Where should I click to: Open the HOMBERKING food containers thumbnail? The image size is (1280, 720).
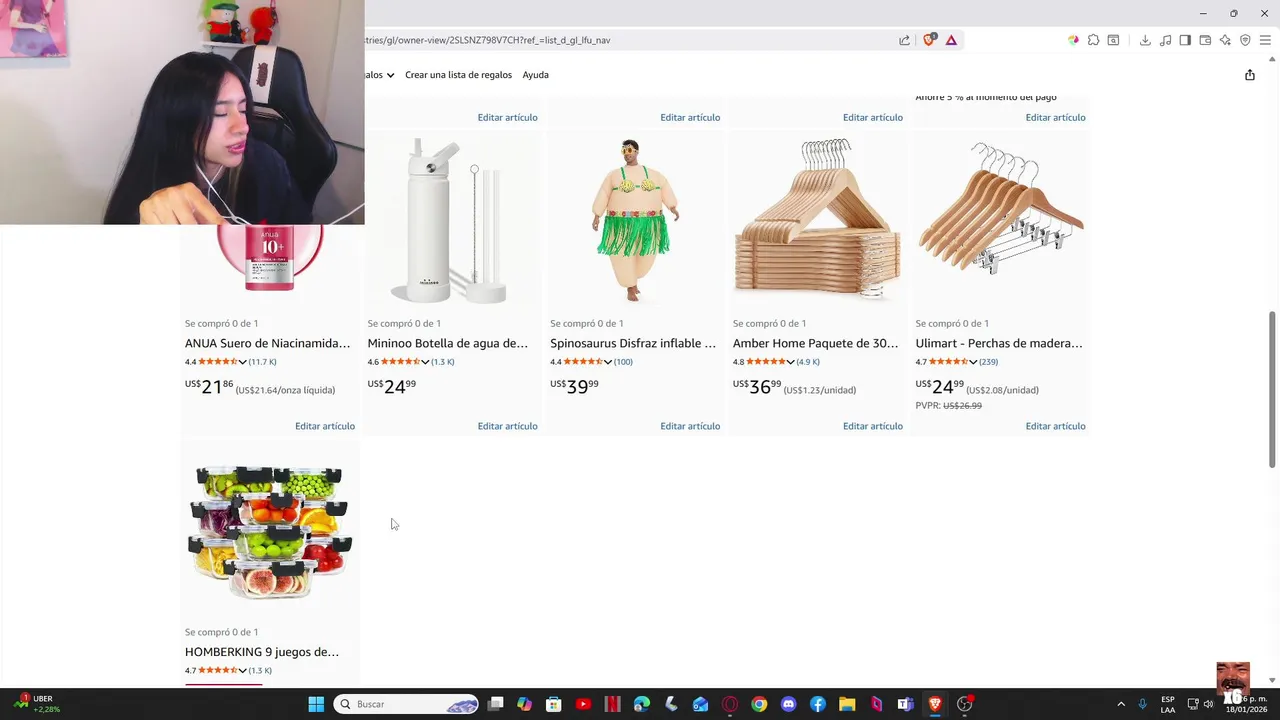[x=270, y=532]
